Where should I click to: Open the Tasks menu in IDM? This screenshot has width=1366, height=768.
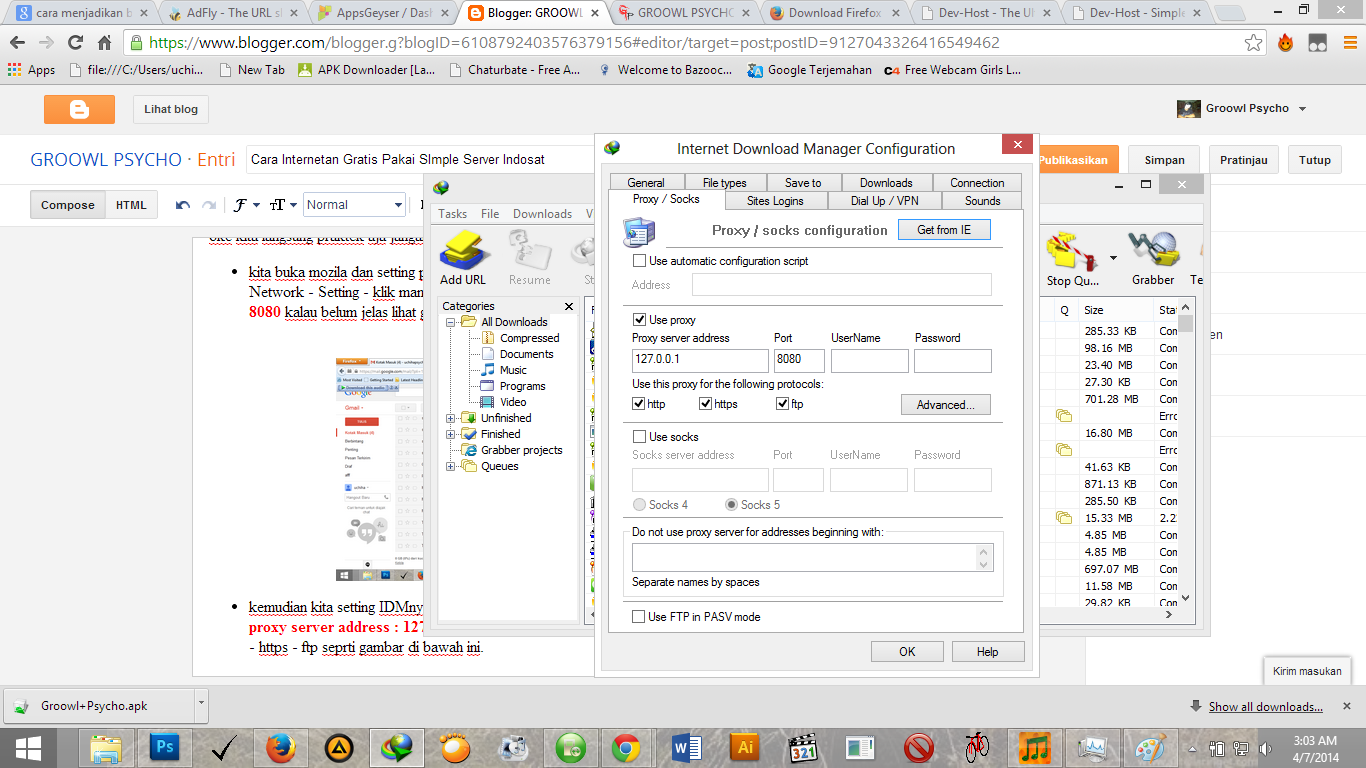point(453,214)
